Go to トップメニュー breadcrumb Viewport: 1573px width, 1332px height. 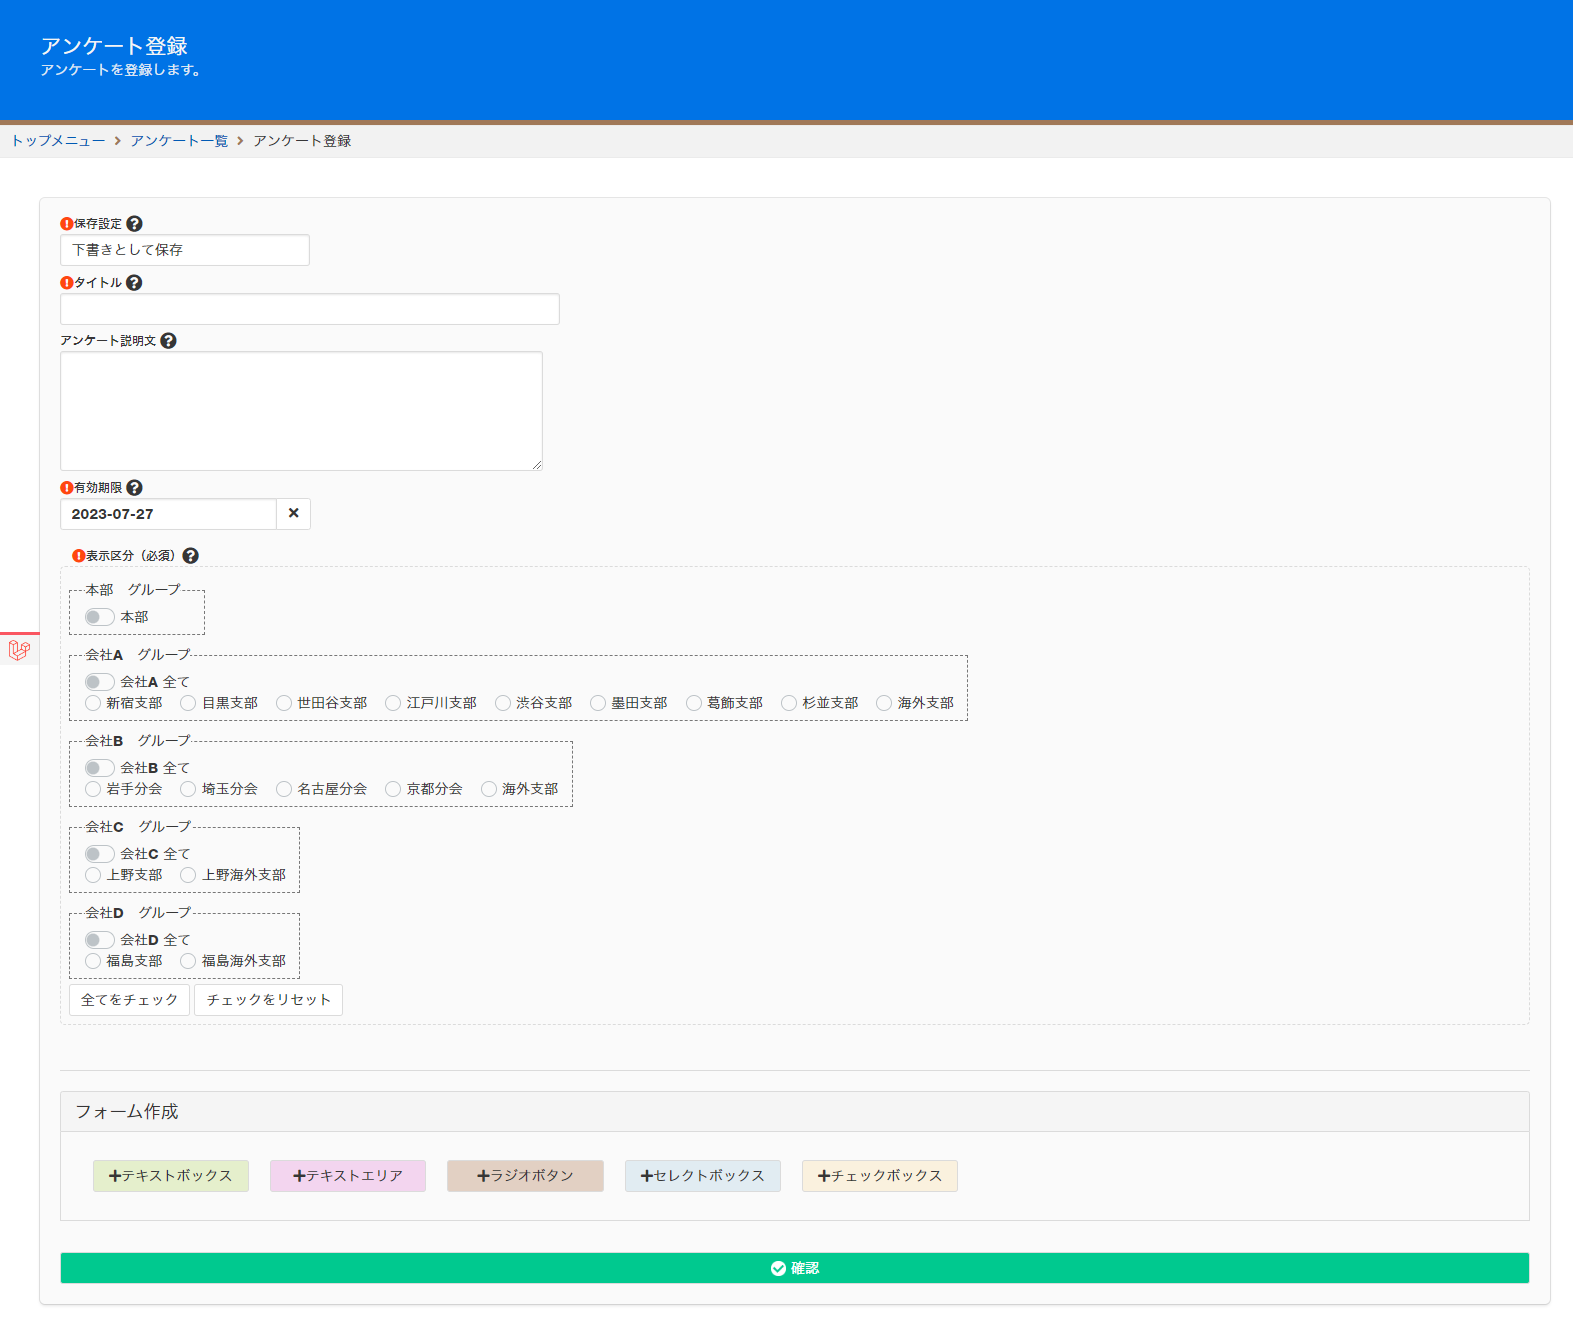pyautogui.click(x=58, y=141)
